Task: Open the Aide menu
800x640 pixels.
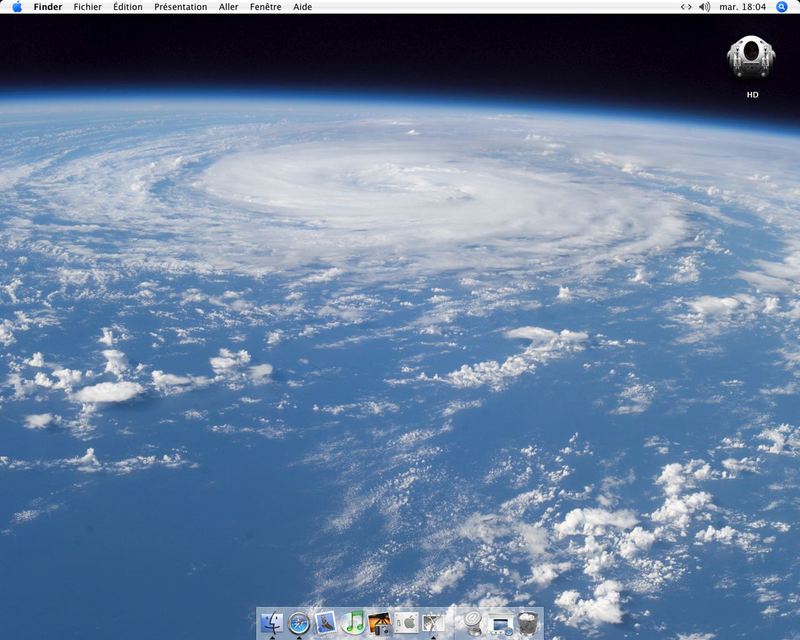Action: (x=303, y=7)
